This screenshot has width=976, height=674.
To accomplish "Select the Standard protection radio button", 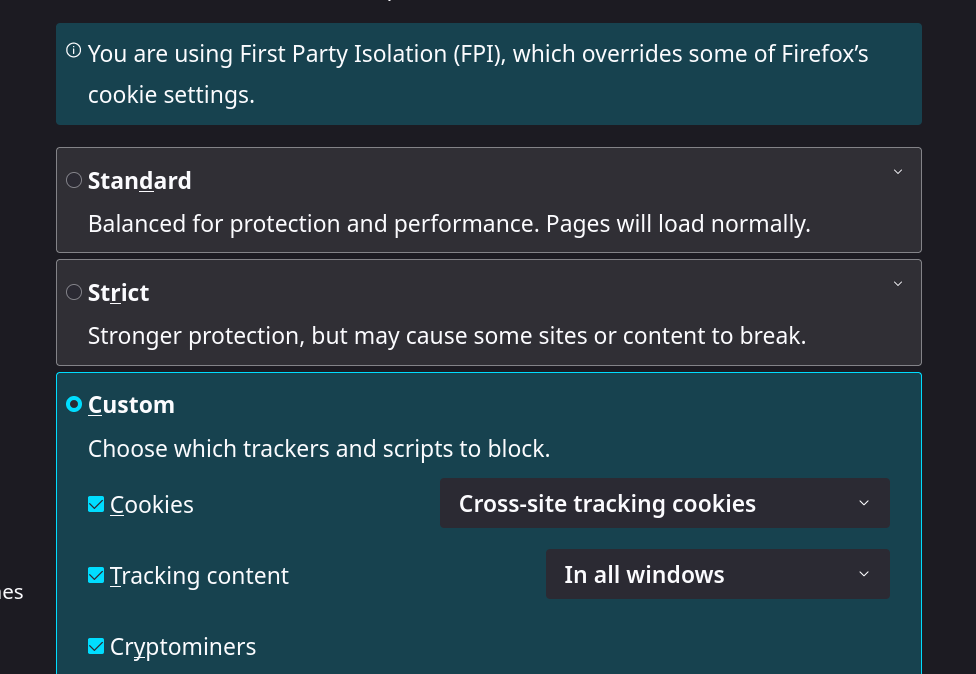I will coord(74,180).
